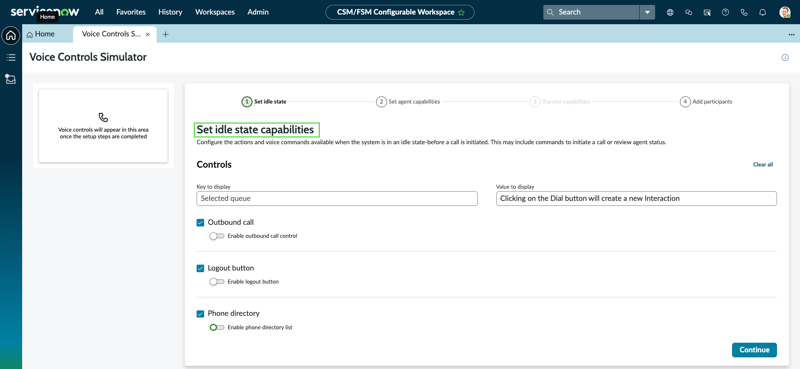Open the search options dropdown arrow

point(647,12)
